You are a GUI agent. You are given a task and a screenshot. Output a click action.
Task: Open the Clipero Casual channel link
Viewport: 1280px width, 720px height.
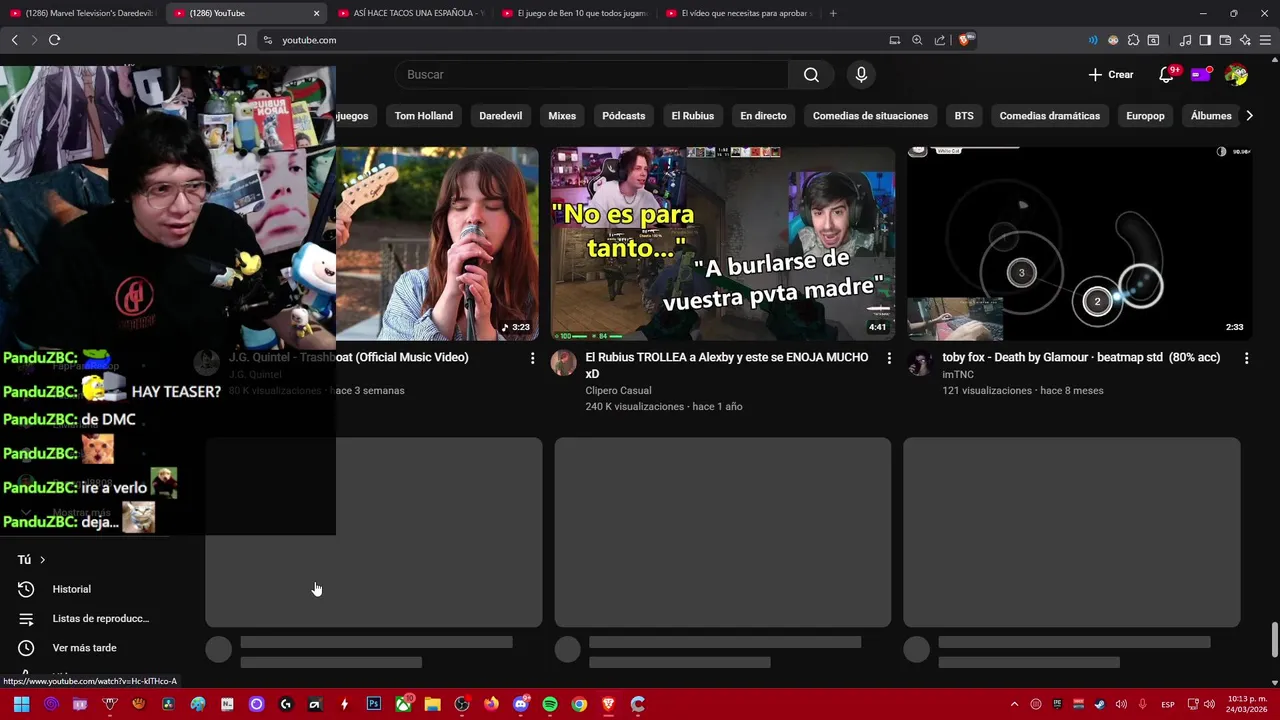[618, 391]
